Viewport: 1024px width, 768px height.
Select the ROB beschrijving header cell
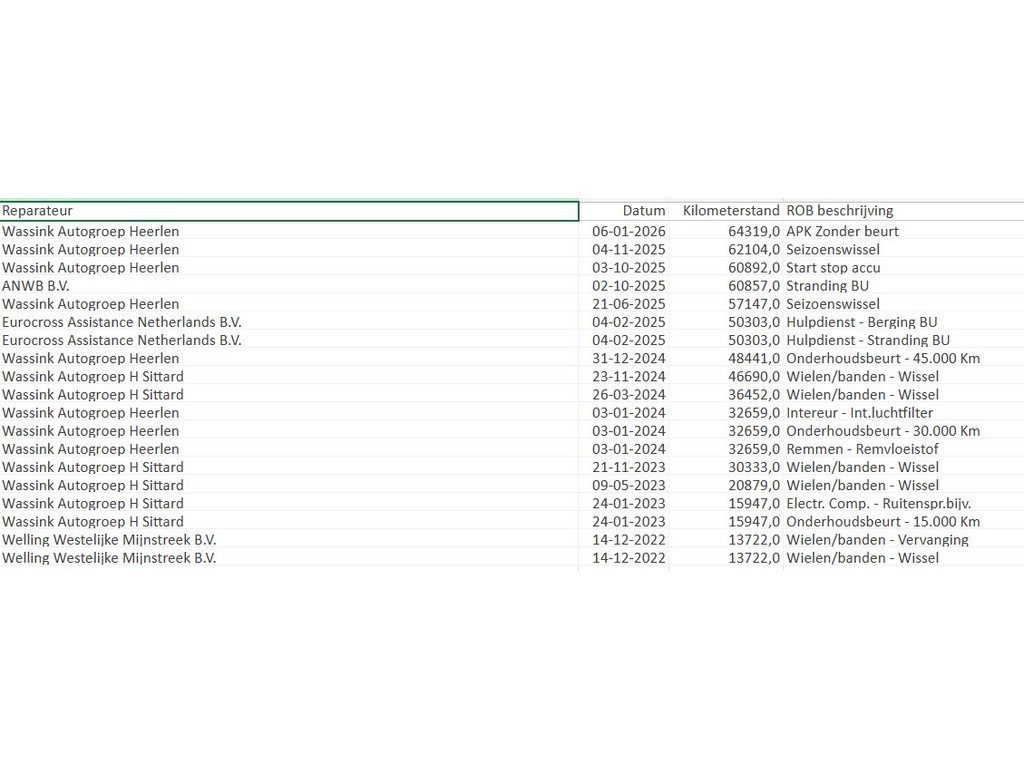tap(840, 211)
